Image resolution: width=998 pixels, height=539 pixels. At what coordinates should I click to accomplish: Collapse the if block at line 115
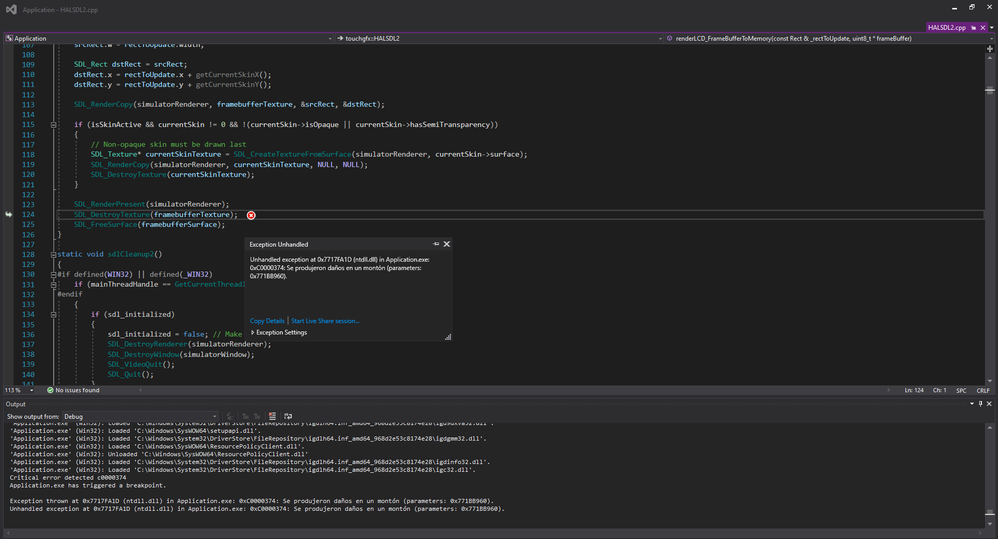click(x=53, y=125)
